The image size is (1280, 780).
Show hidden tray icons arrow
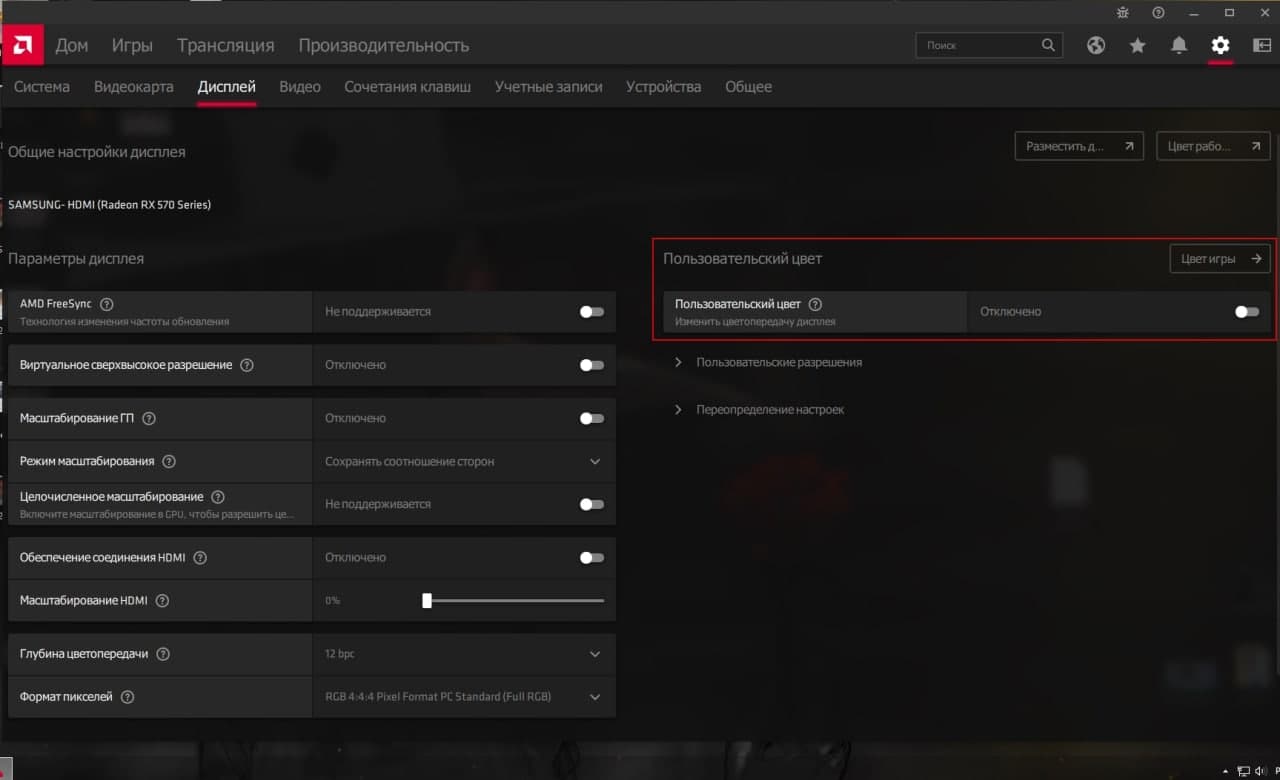(x=1225, y=771)
